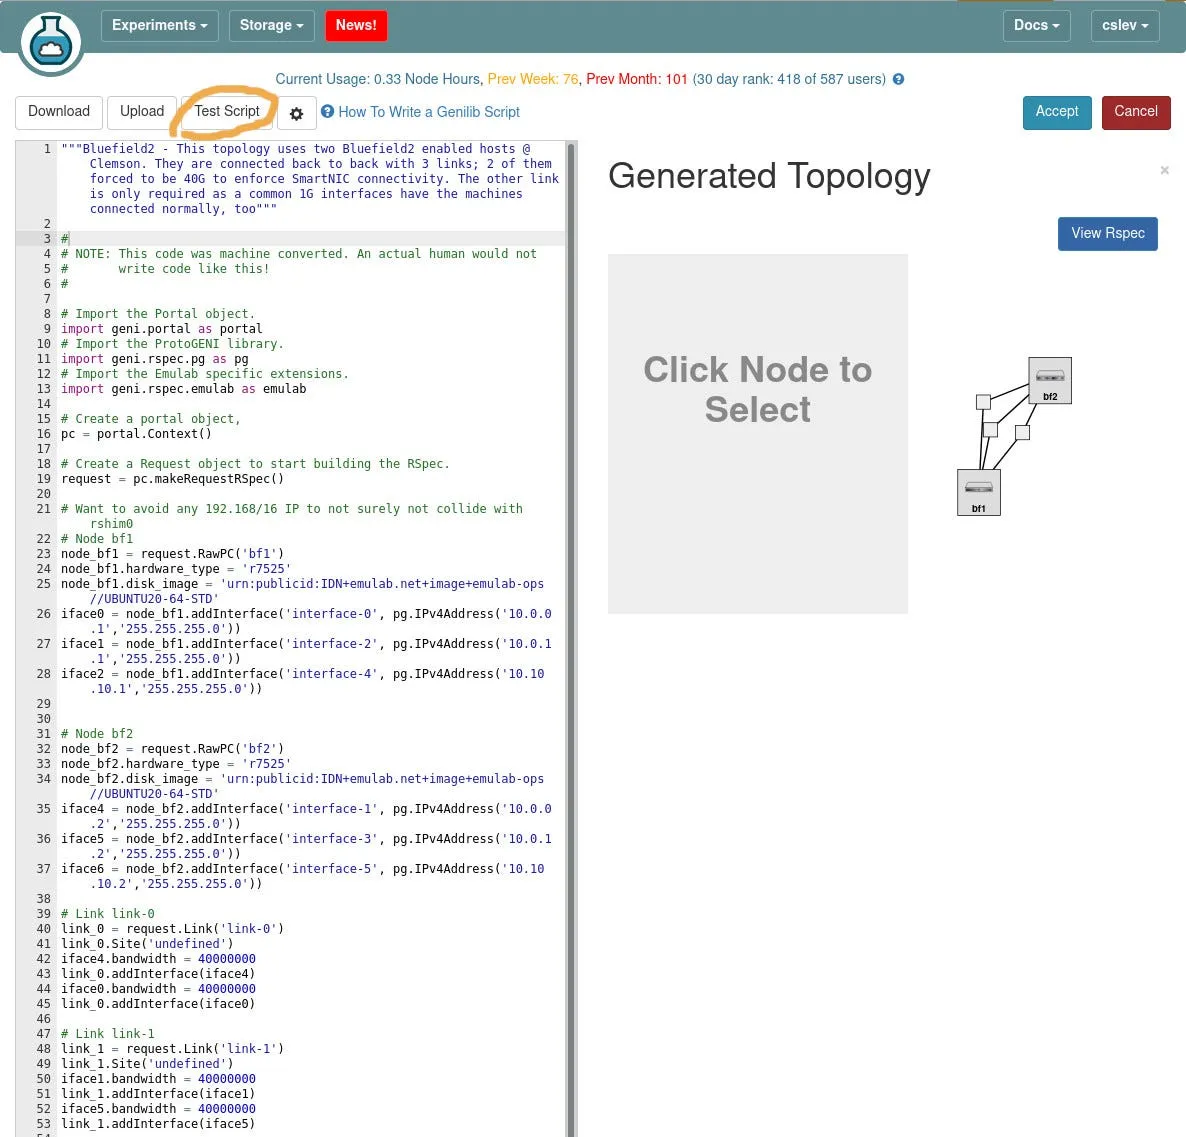1186x1137 pixels.
Task: Click the Upload button
Action: point(142,112)
